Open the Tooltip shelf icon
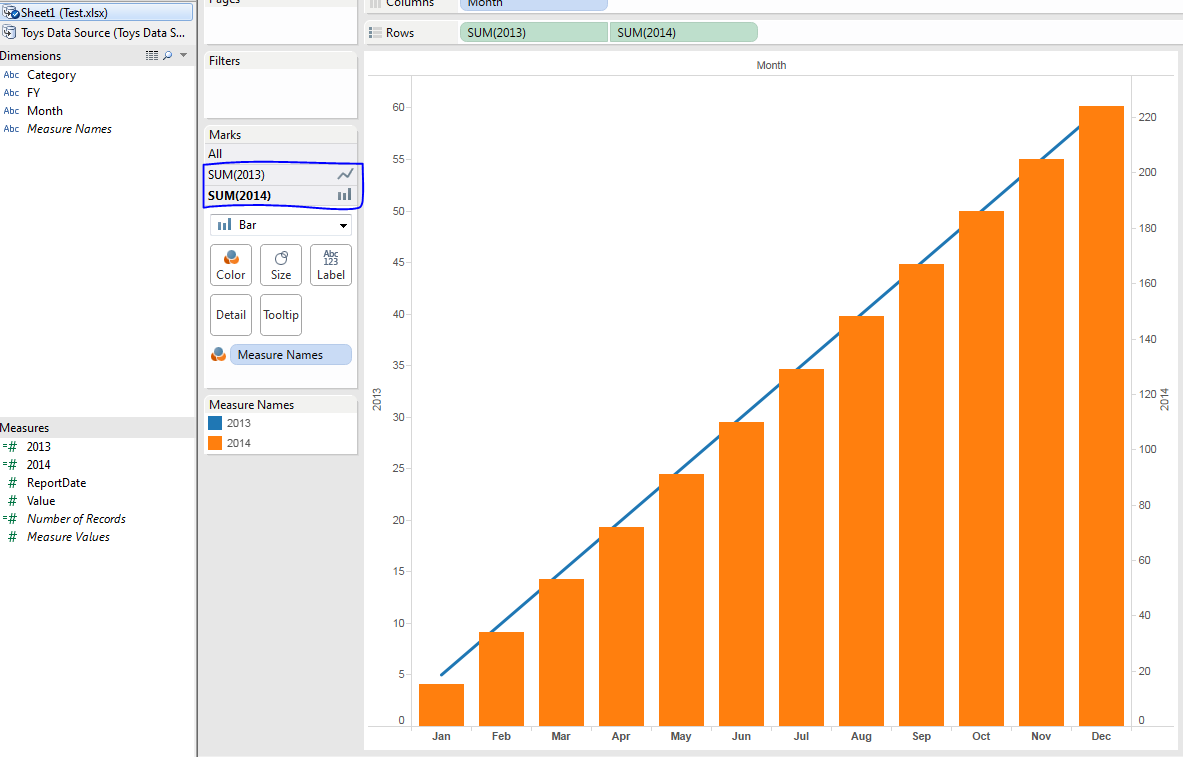This screenshot has width=1183, height=757. (x=281, y=314)
